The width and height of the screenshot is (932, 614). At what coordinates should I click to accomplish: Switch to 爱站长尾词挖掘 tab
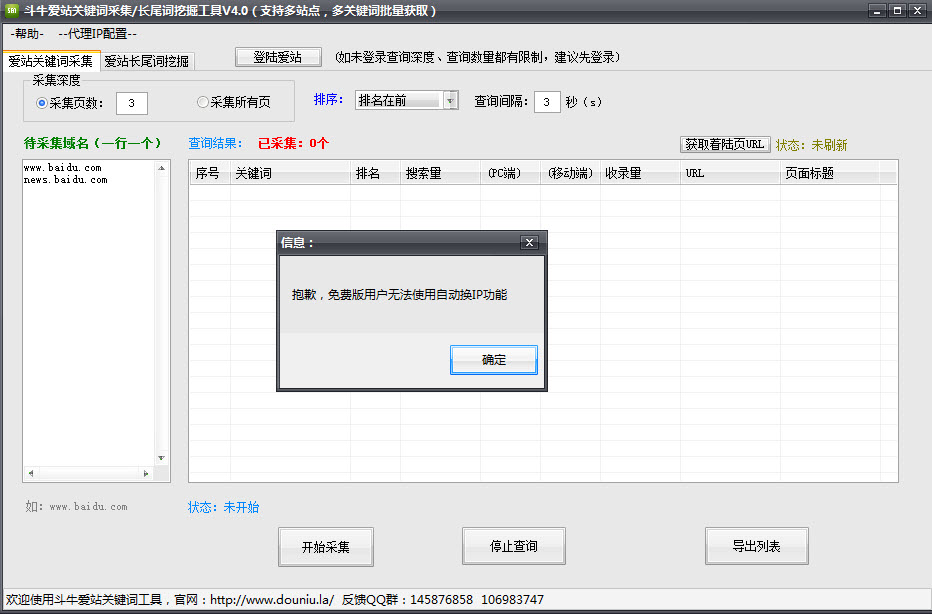pos(147,61)
